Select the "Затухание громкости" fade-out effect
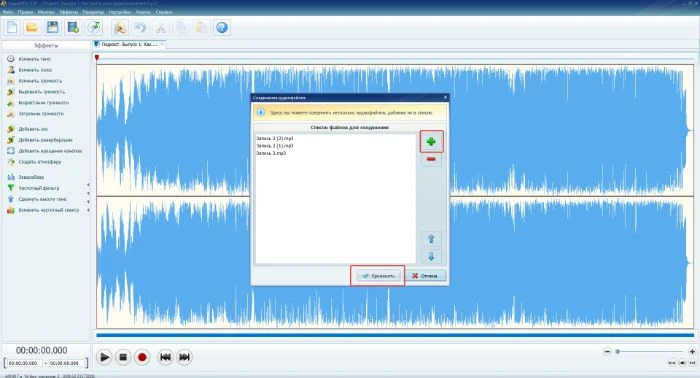This screenshot has height=378, width=700. tap(35, 114)
